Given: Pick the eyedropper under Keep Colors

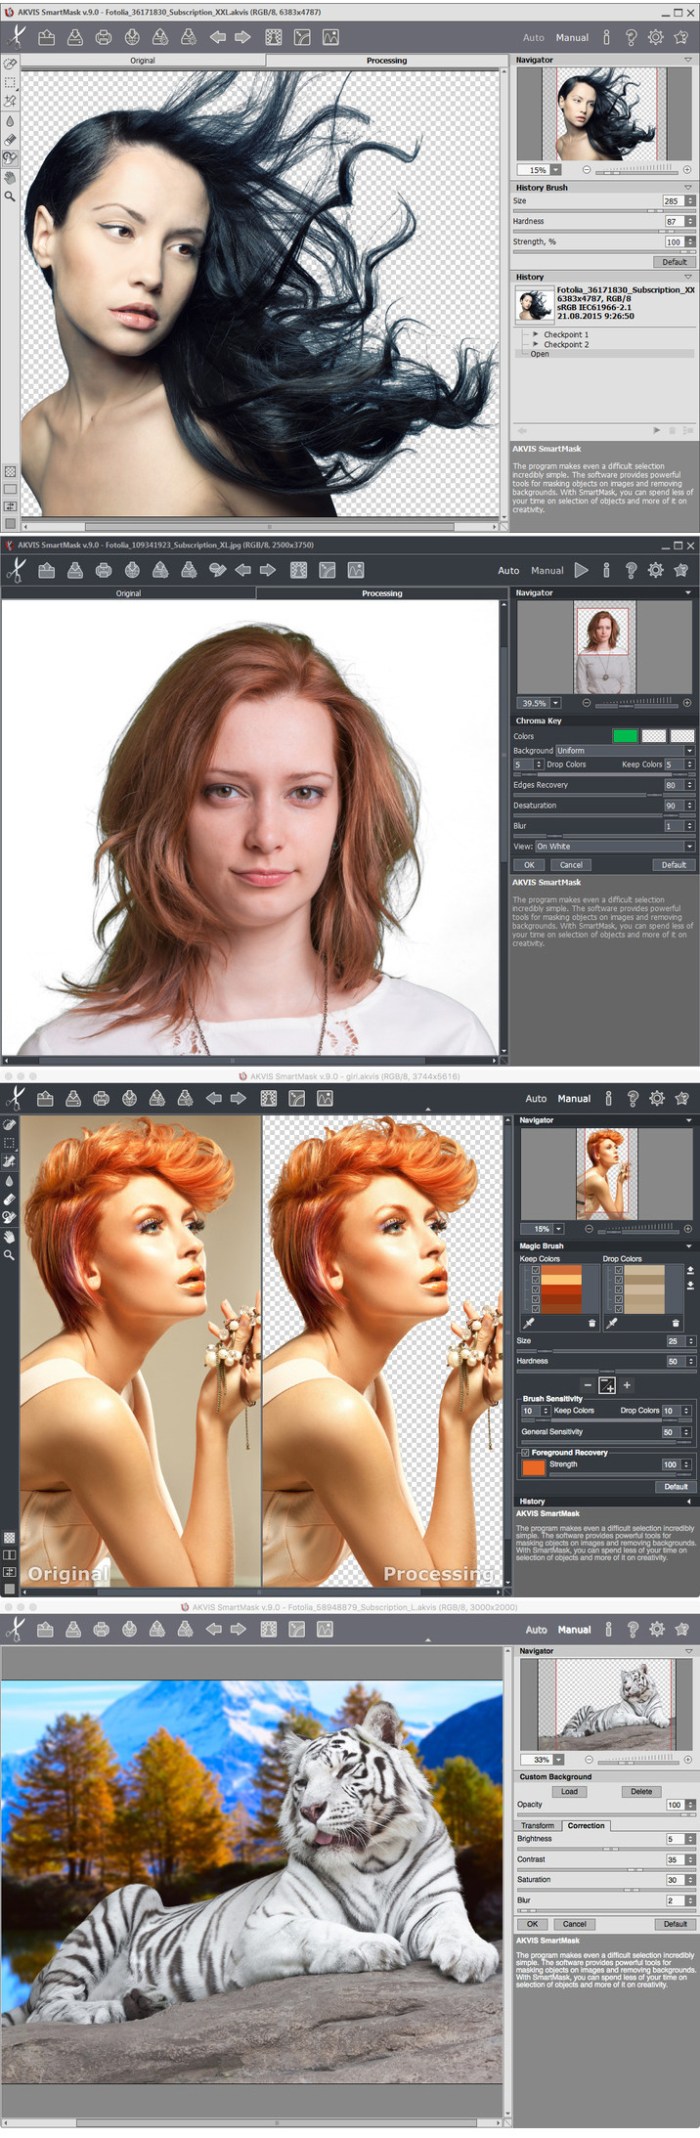Looking at the screenshot, I should [527, 1322].
